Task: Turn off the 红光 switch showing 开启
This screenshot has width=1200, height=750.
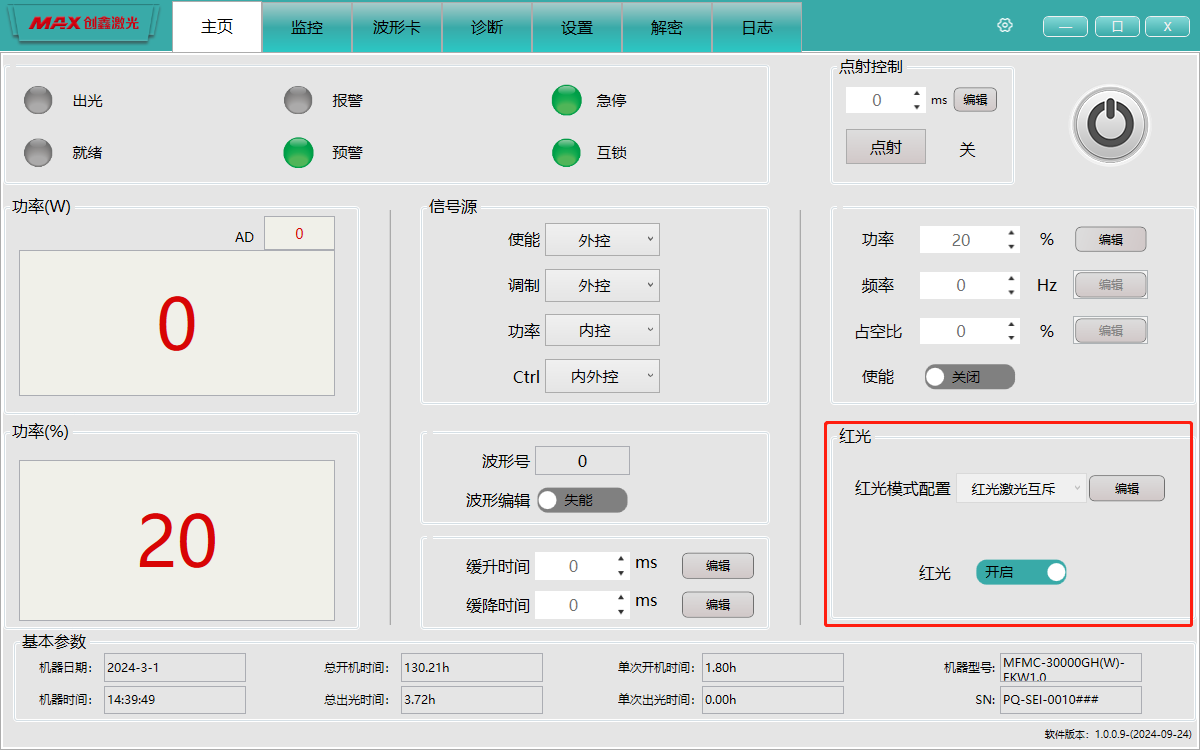Action: pos(1021,572)
